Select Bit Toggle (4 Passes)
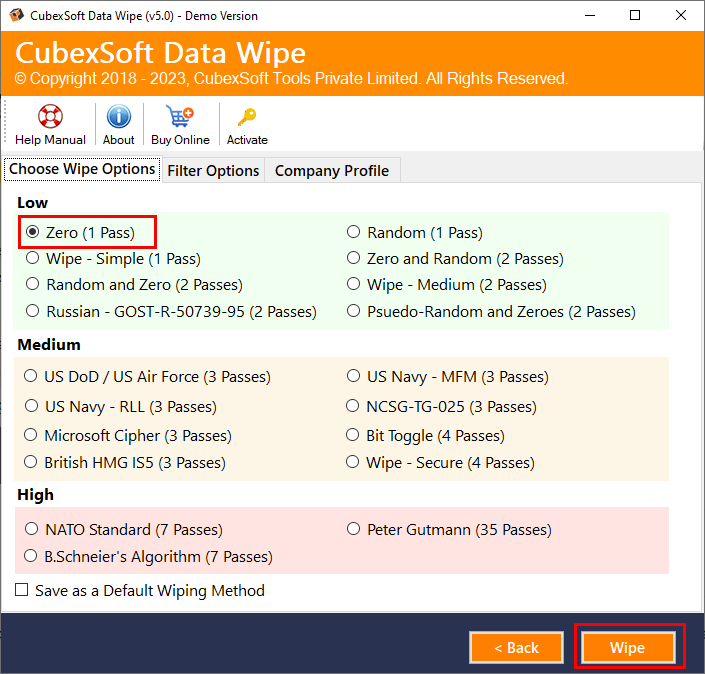This screenshot has width=705, height=674. point(354,436)
